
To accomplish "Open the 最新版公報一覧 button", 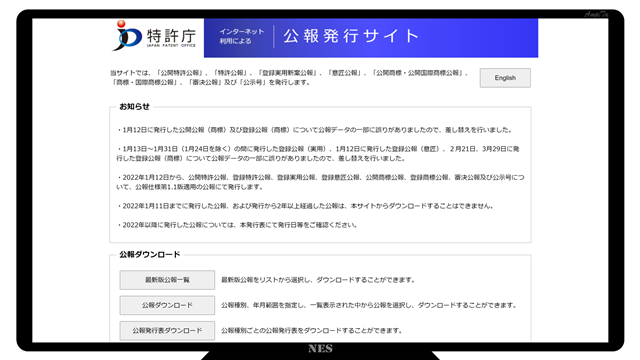I will [x=167, y=280].
